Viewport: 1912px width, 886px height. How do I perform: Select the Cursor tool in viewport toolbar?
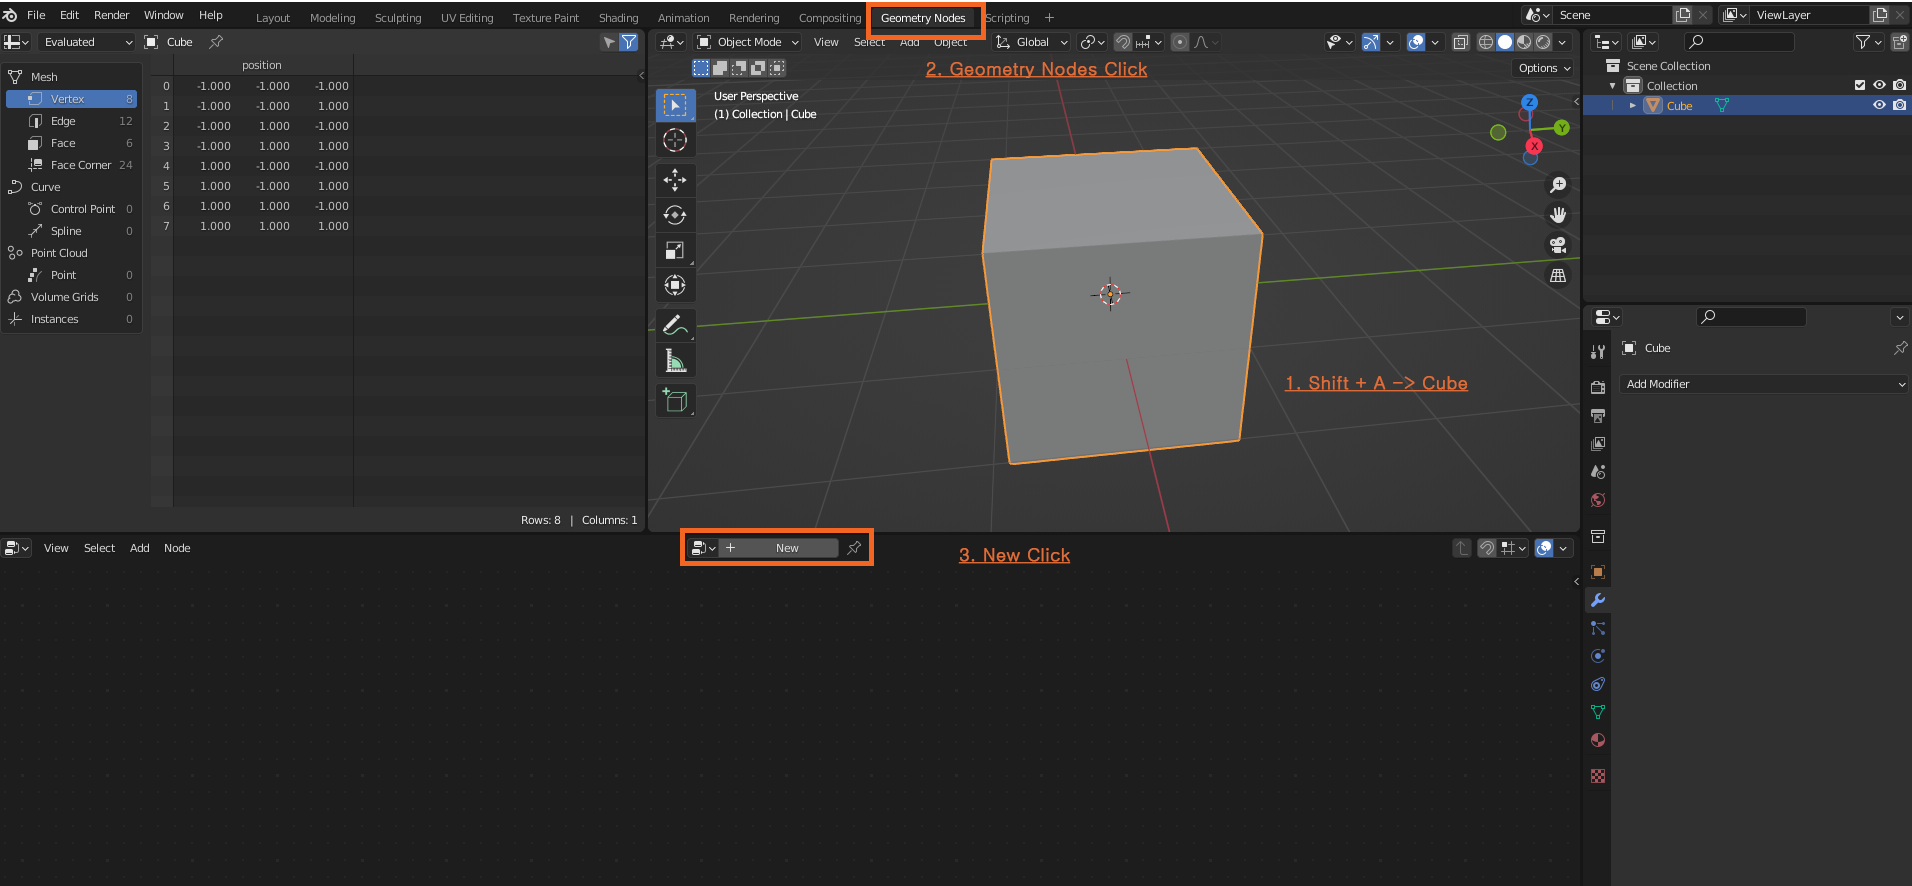tap(675, 140)
